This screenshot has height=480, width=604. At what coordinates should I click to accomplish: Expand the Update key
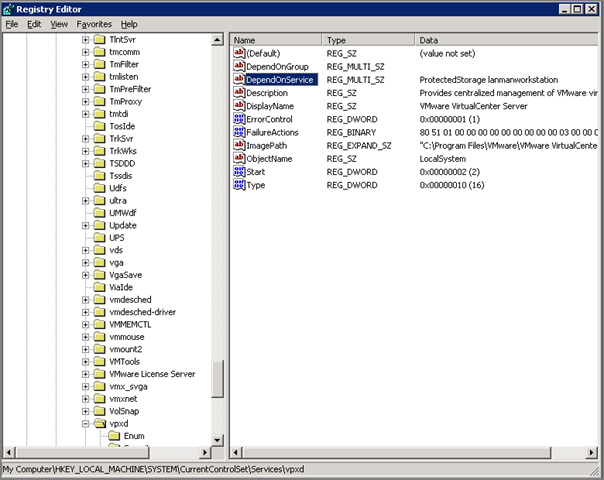[86, 225]
